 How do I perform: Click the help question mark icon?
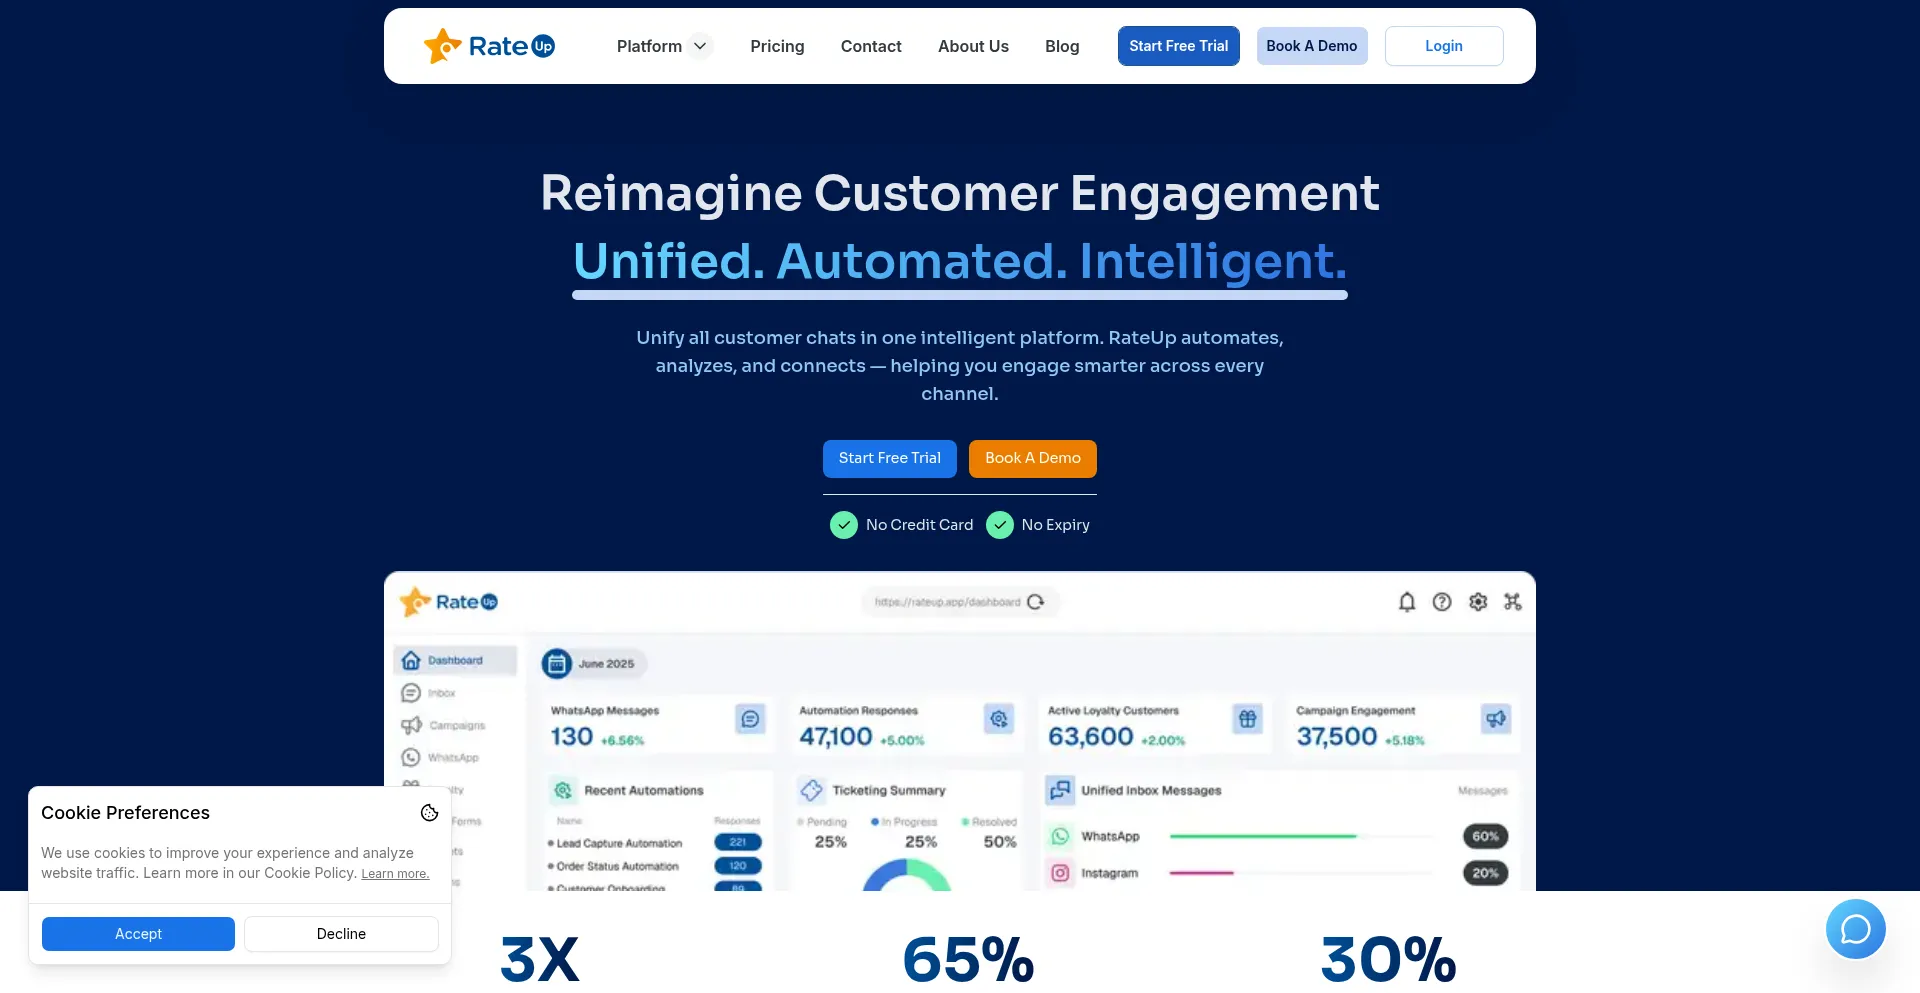[1442, 602]
